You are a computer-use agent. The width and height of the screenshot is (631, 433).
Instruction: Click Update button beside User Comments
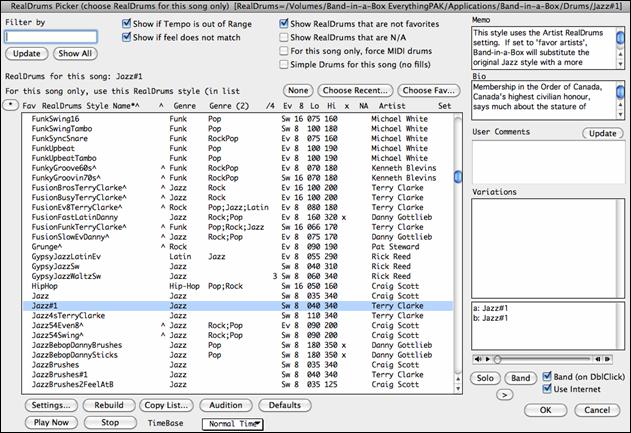pos(602,133)
